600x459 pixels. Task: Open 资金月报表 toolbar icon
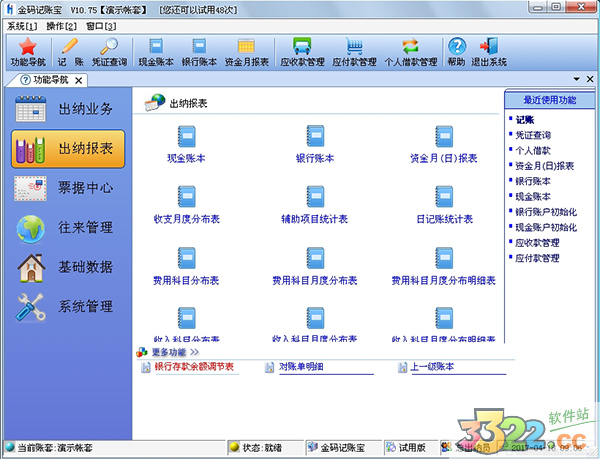[246, 52]
